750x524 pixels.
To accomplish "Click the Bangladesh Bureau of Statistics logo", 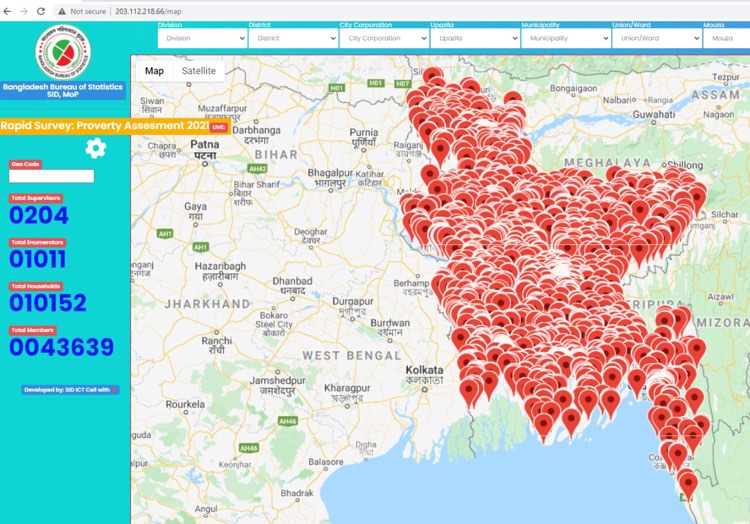I will [x=62, y=50].
